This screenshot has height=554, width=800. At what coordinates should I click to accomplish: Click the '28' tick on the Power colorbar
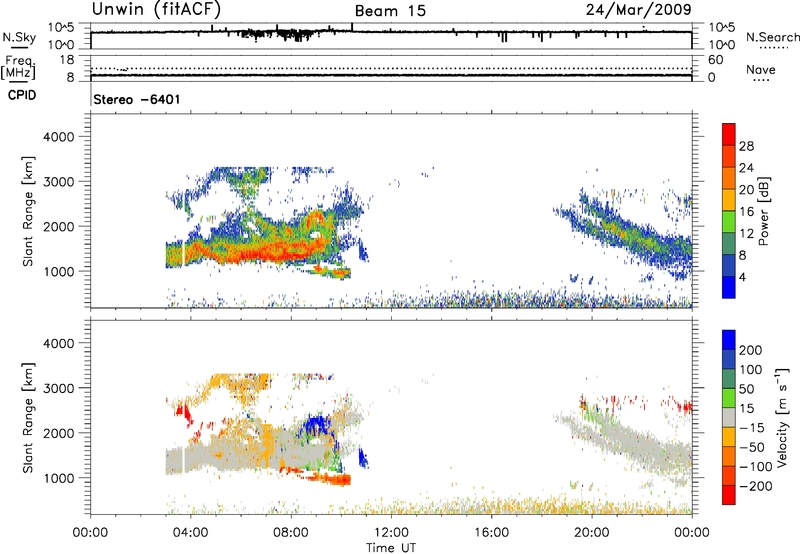click(746, 146)
